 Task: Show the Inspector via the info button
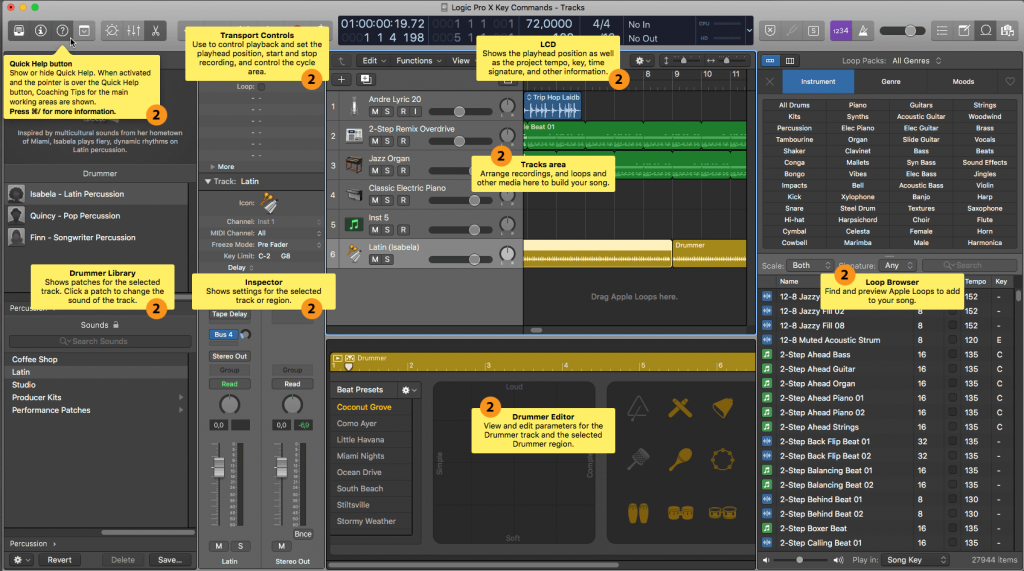40,31
